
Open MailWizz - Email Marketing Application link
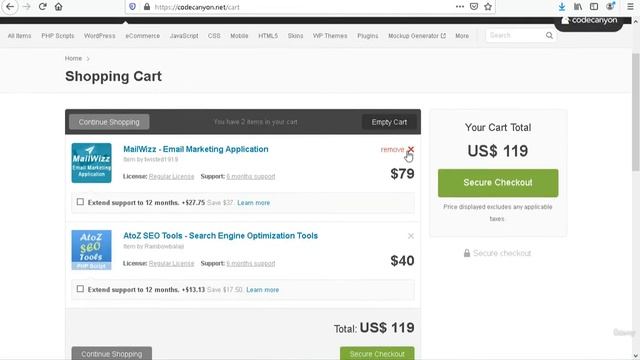point(196,149)
